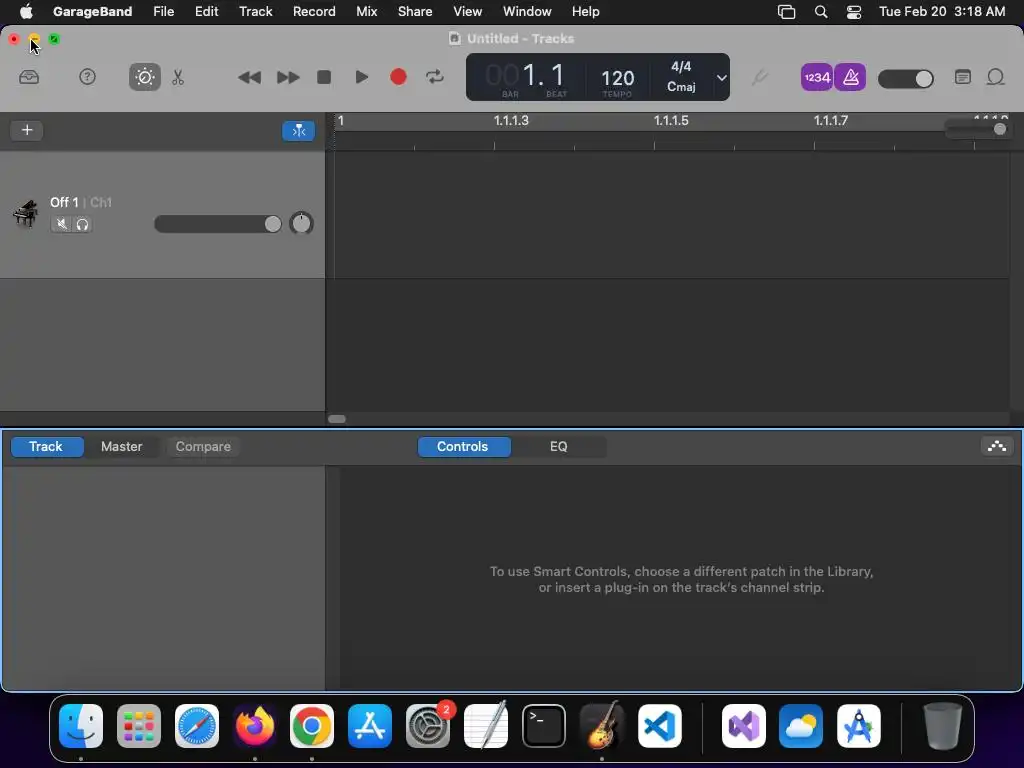The height and width of the screenshot is (768, 1024).
Task: Open the Loop Browser button
Action: pos(995,77)
